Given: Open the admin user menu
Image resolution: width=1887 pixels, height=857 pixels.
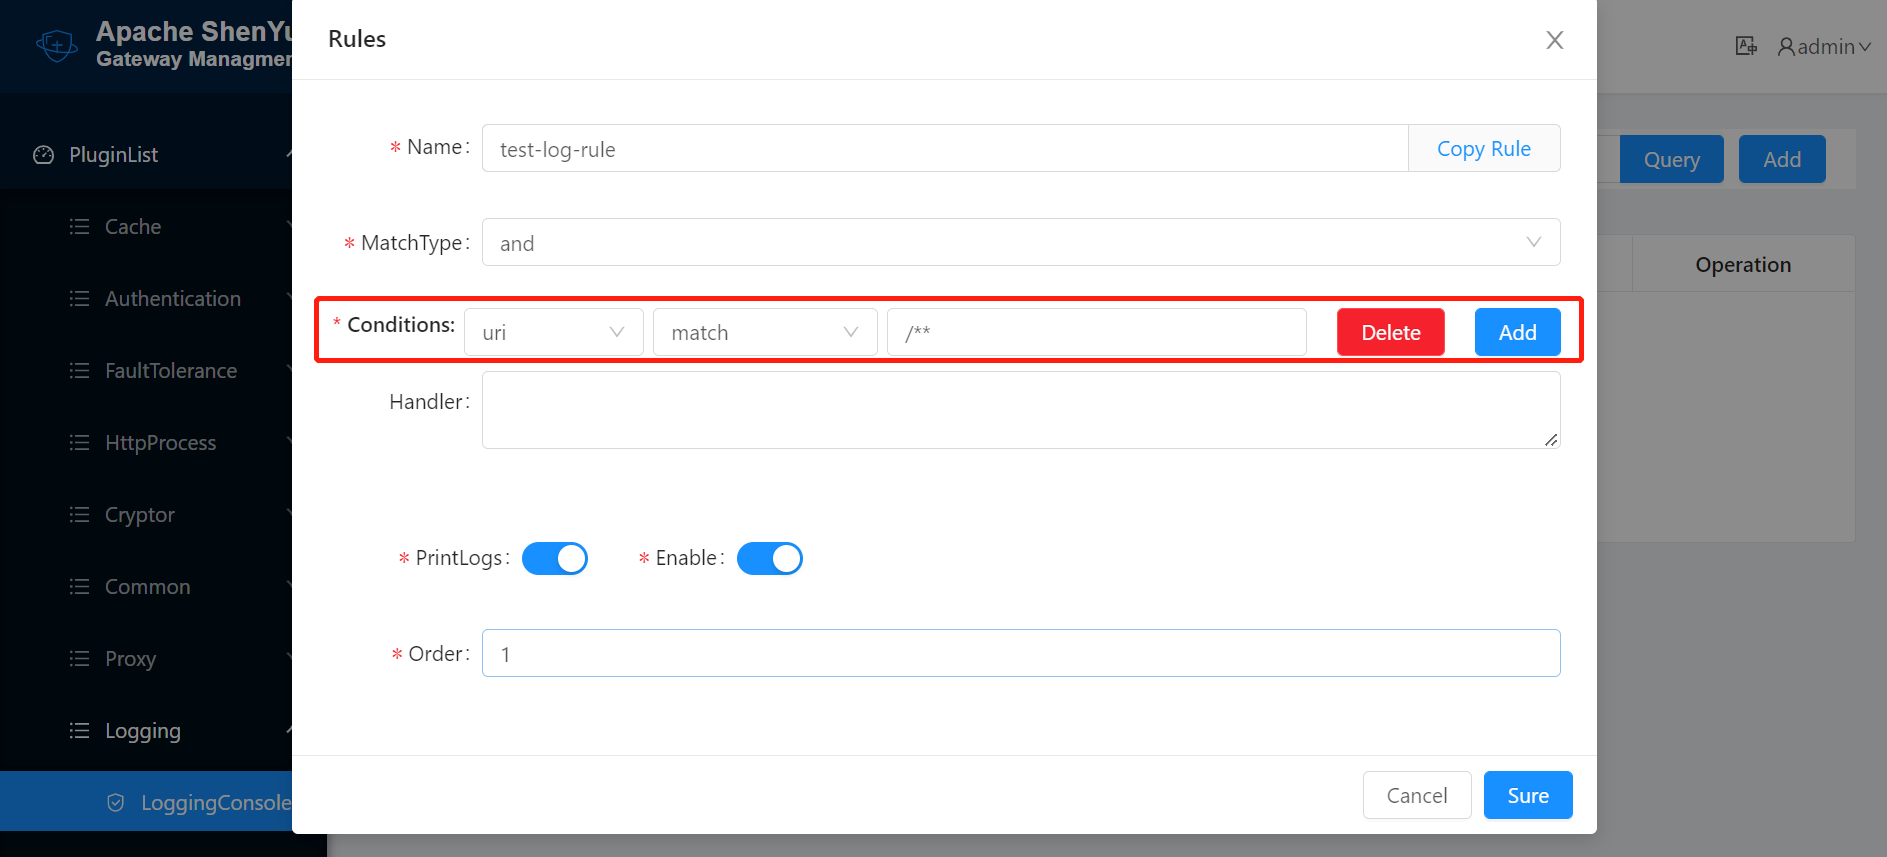Looking at the screenshot, I should pyautogui.click(x=1824, y=47).
